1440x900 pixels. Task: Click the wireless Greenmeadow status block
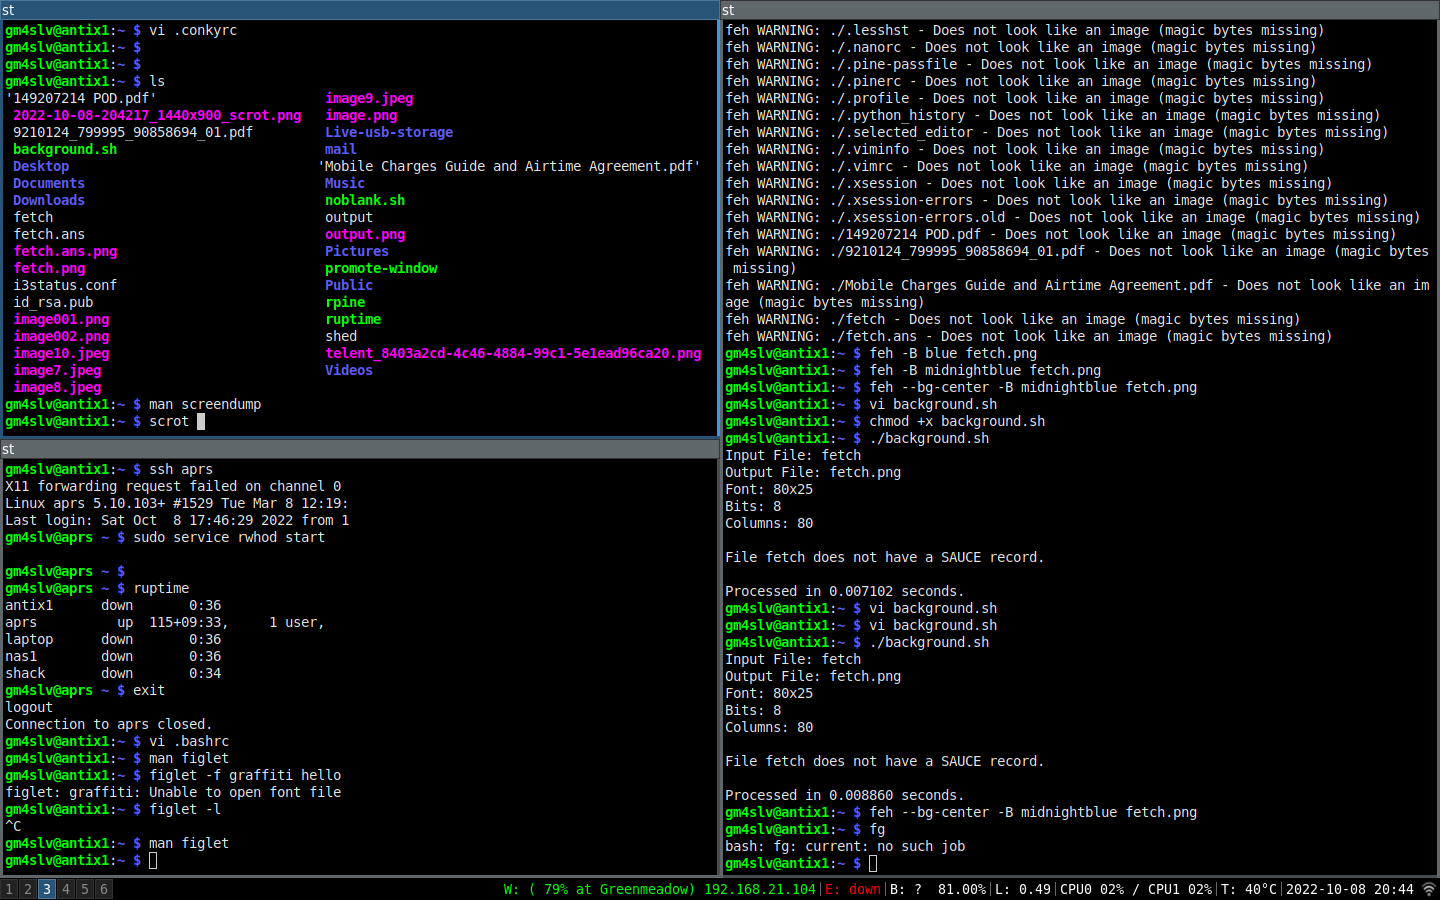click(660, 889)
